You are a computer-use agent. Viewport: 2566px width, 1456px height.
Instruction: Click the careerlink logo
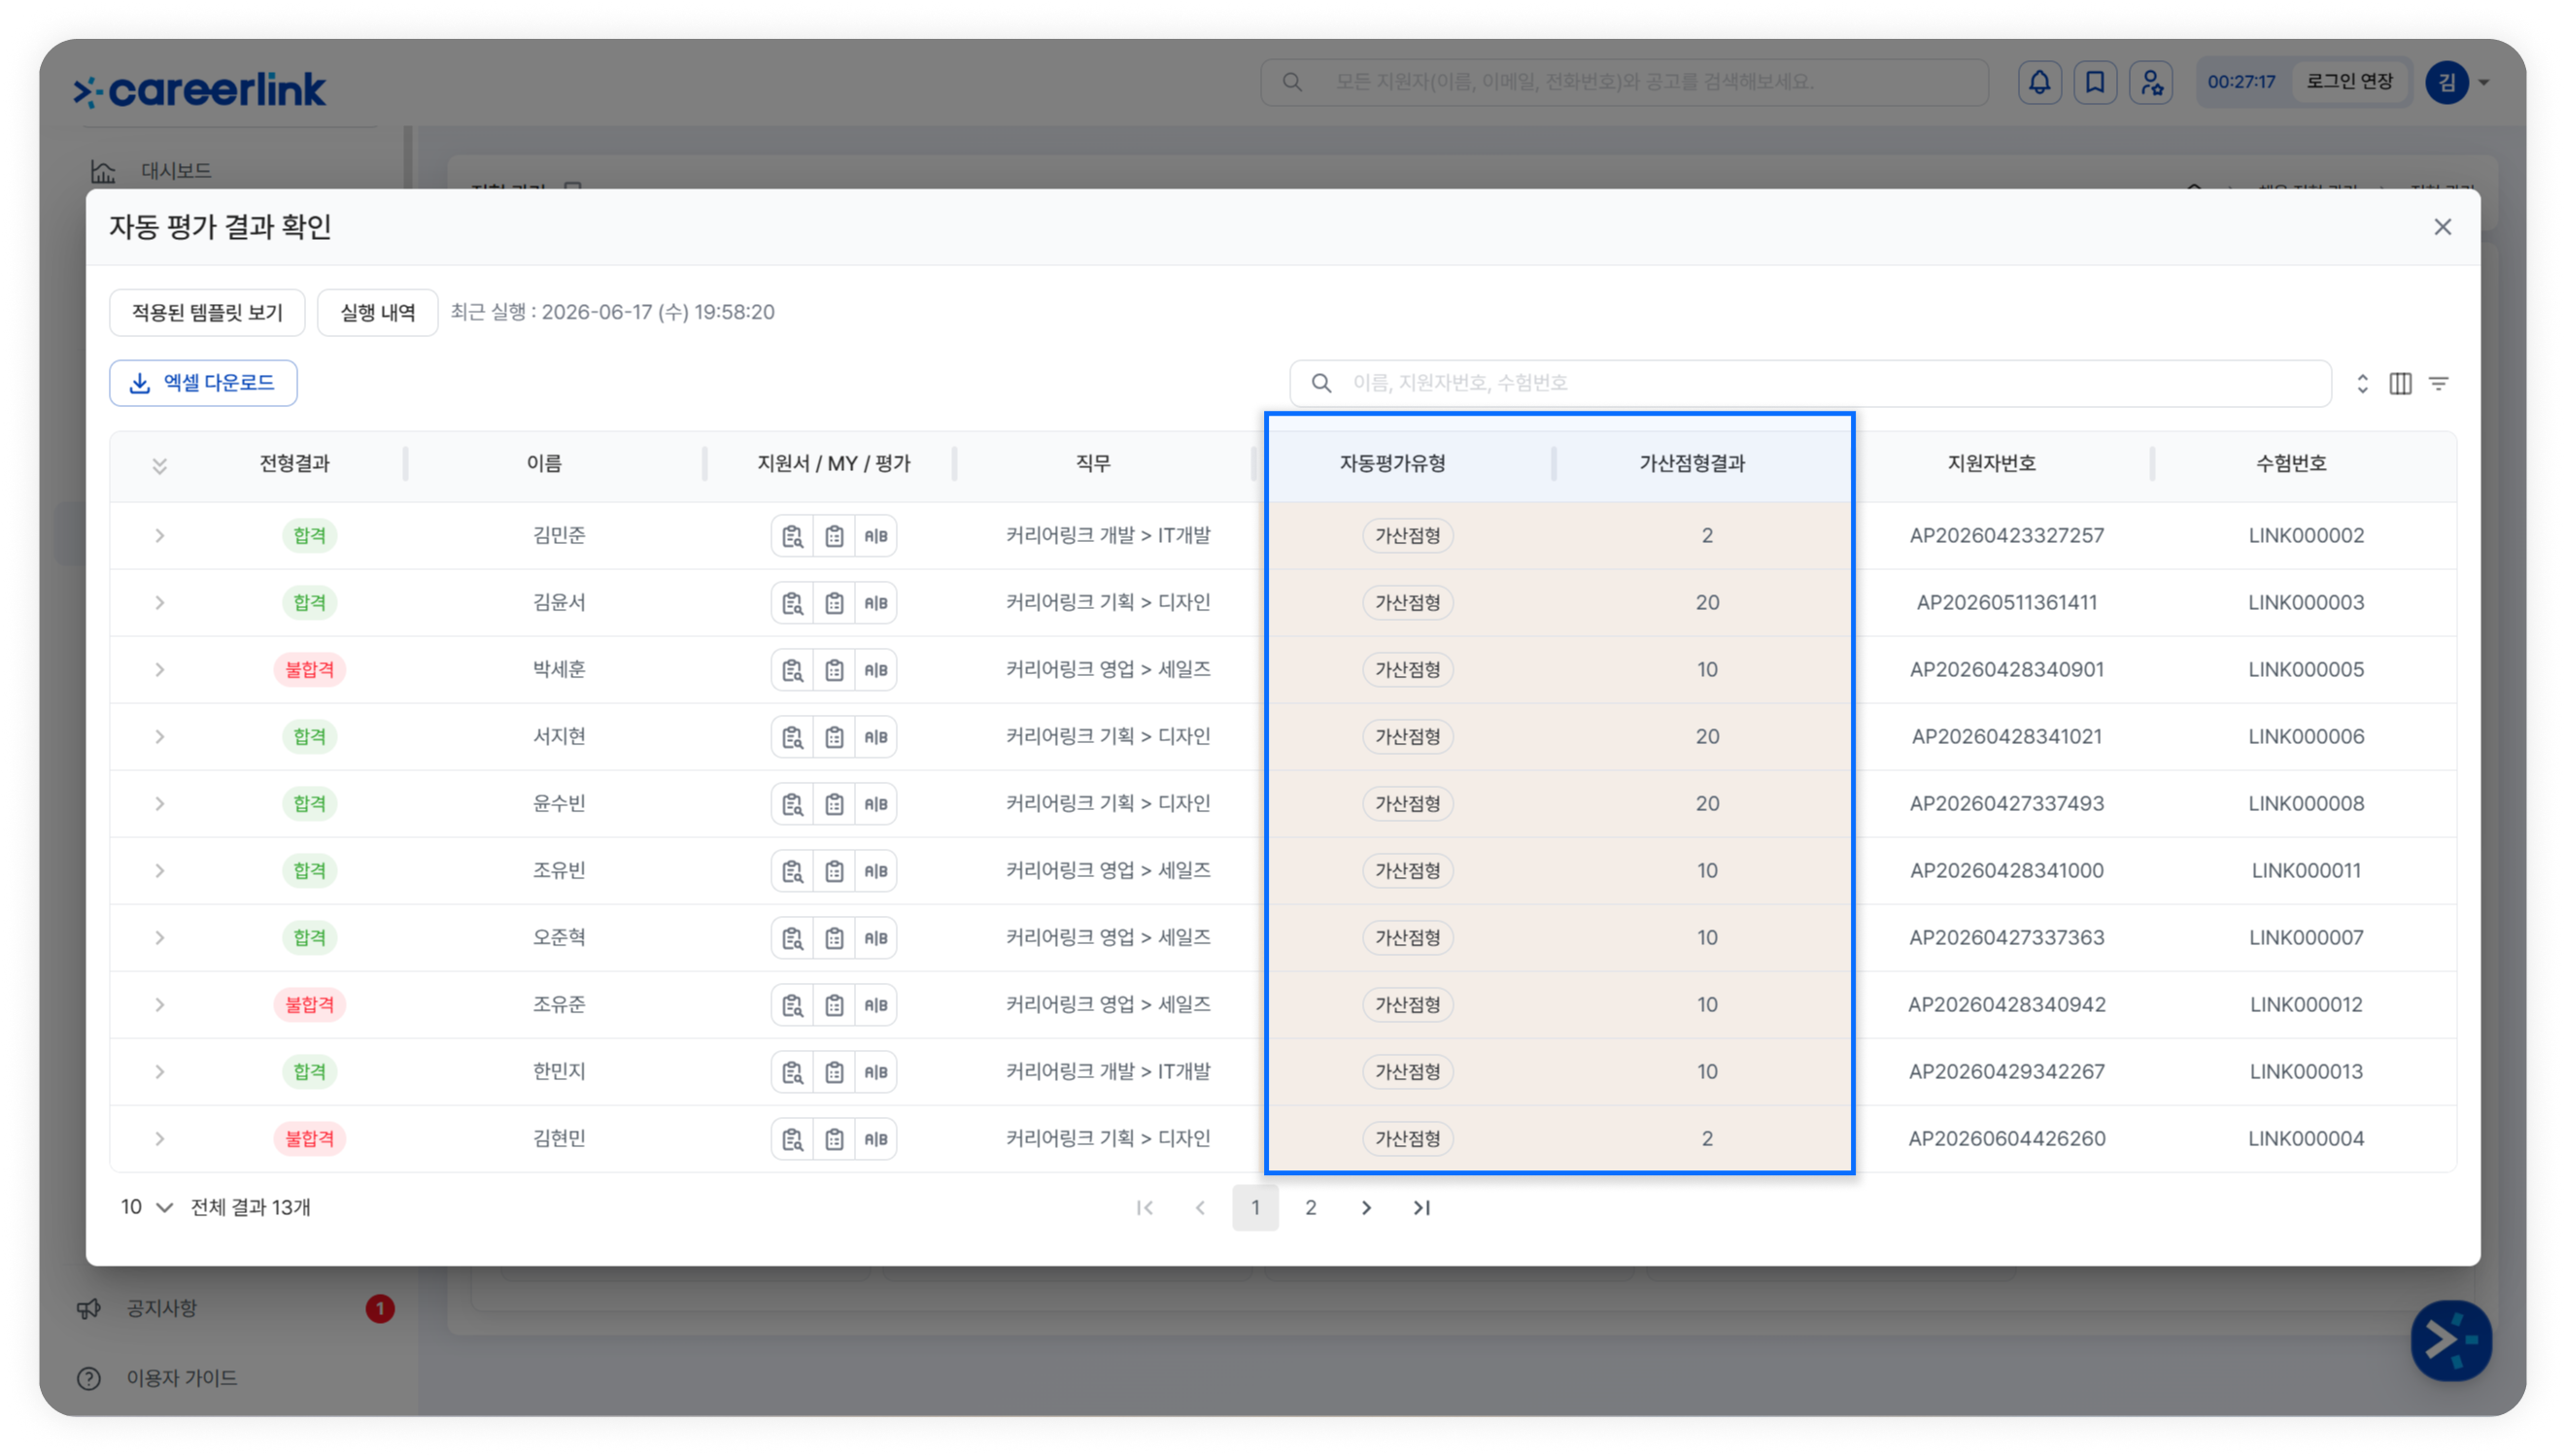tap(200, 90)
